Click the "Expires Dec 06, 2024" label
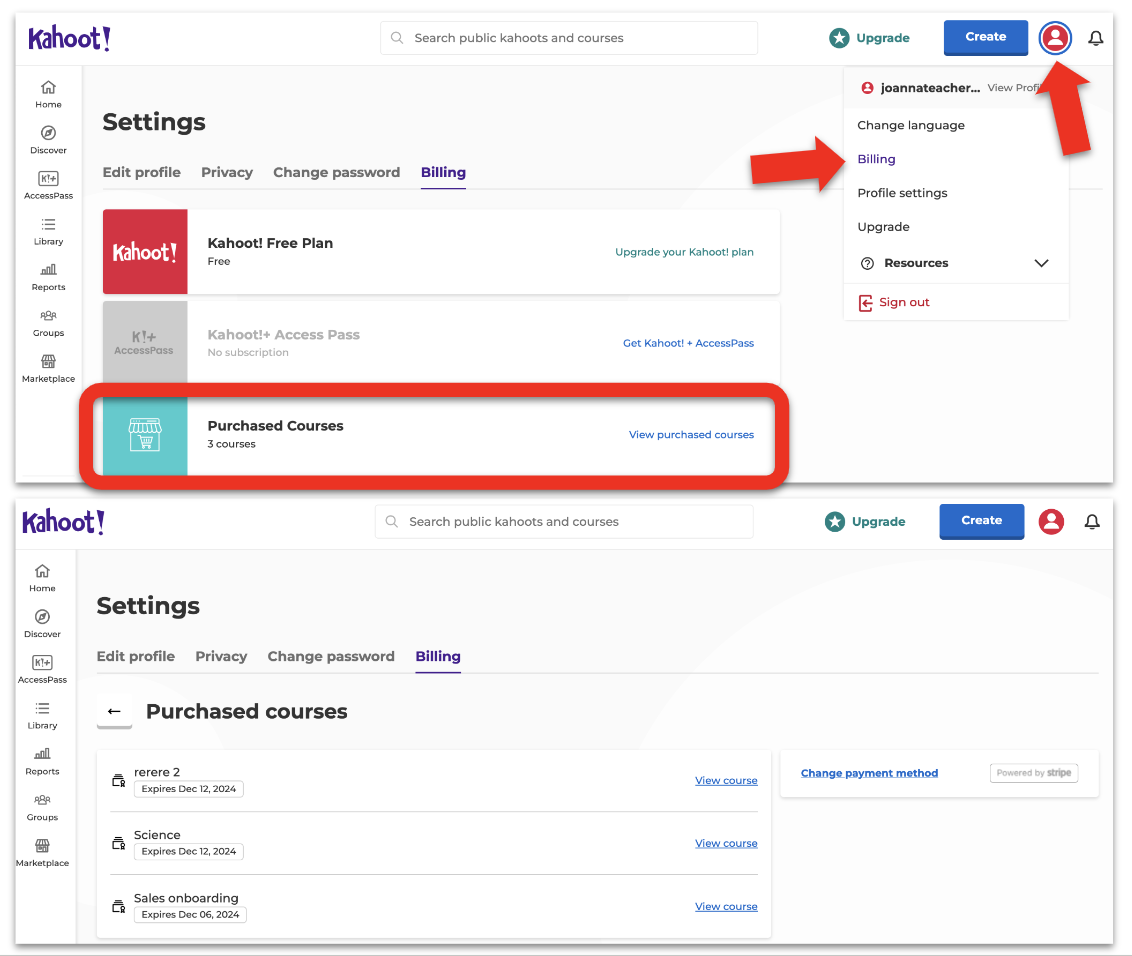The width and height of the screenshot is (1132, 956). click(191, 915)
